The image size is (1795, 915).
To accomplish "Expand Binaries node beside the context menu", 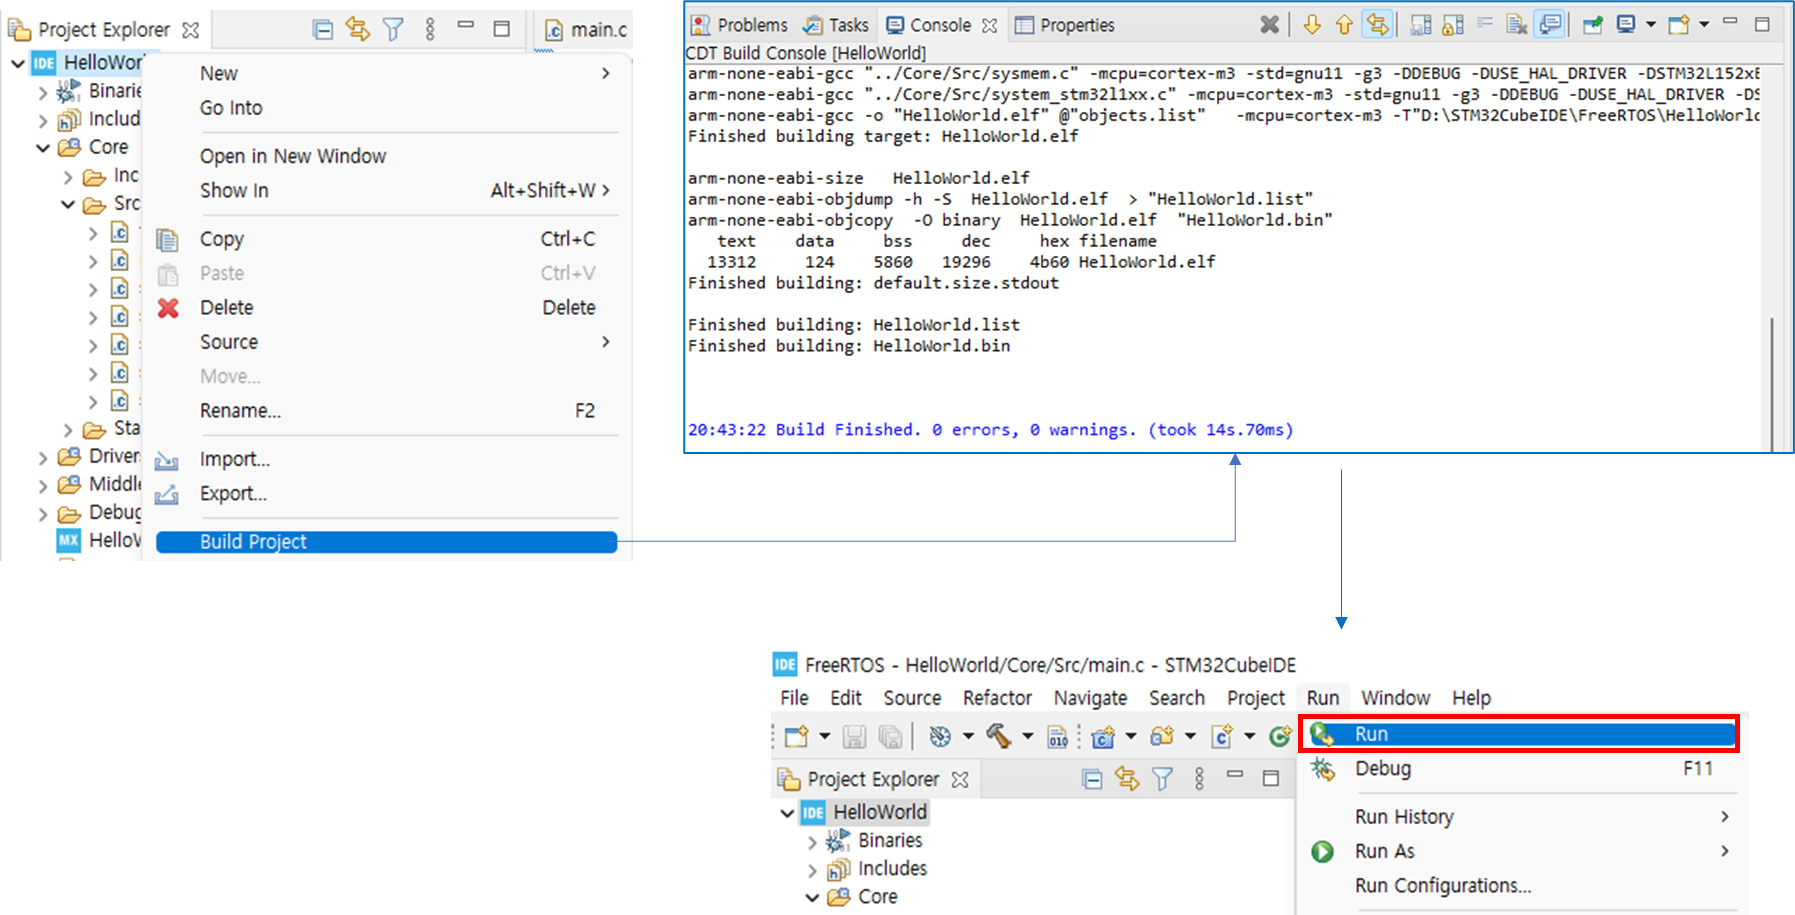I will [x=43, y=92].
